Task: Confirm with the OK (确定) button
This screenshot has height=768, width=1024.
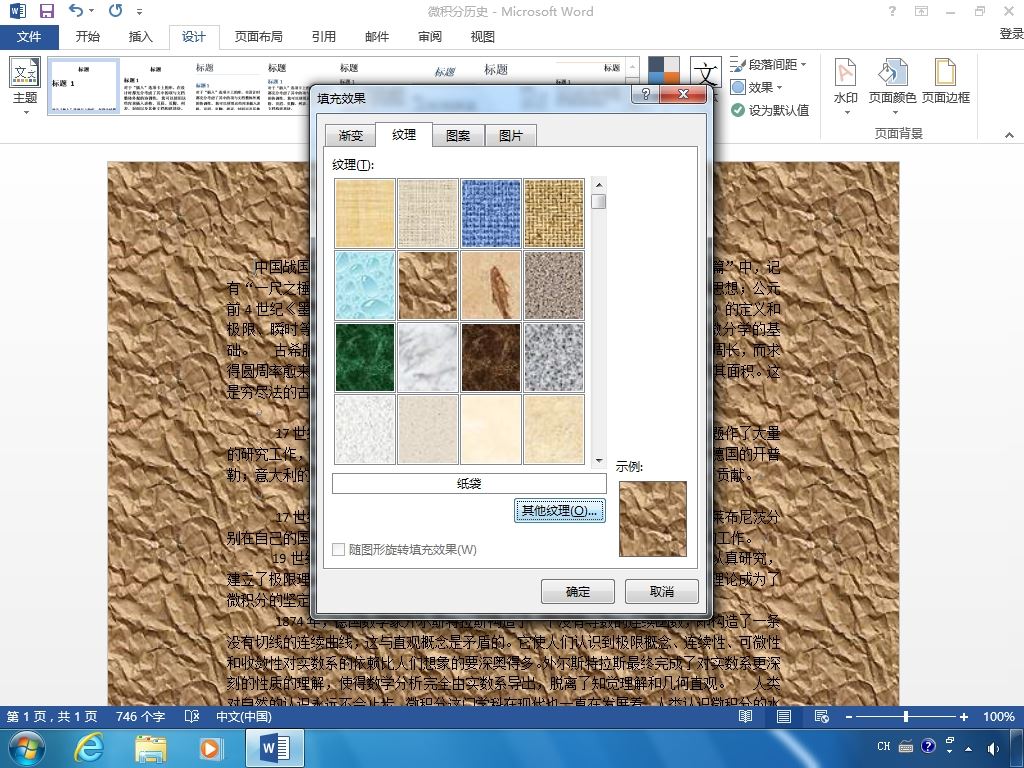Action: click(577, 592)
